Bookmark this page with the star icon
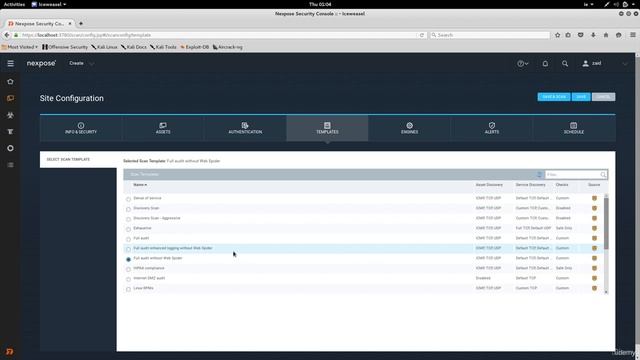The width and height of the screenshot is (640, 360). pyautogui.click(x=558, y=35)
